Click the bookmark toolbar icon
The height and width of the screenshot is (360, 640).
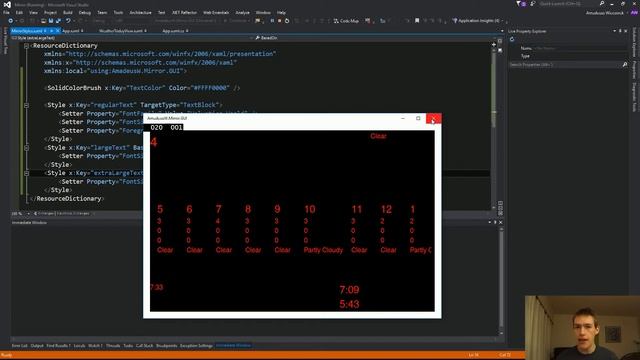417,20
